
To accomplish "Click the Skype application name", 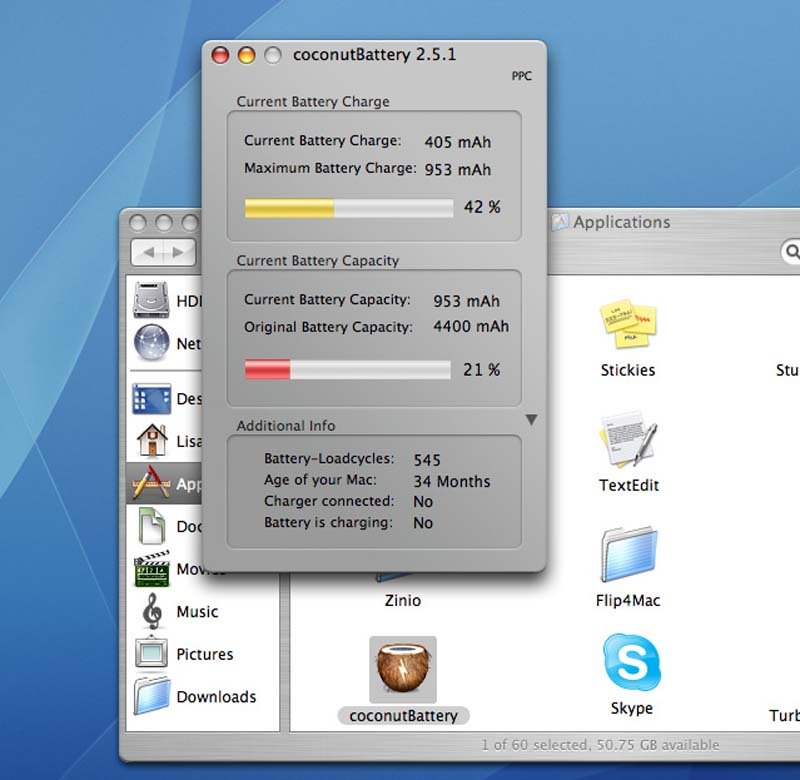I will pyautogui.click(x=632, y=708).
